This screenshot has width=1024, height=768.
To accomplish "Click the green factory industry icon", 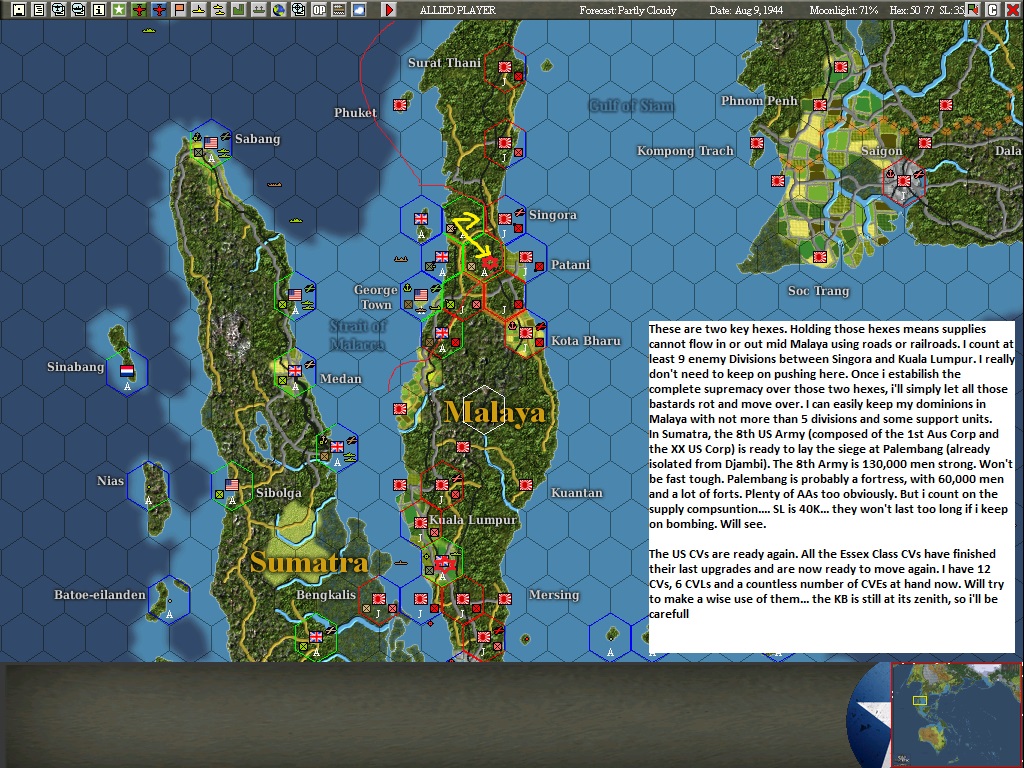I will tap(238, 10).
